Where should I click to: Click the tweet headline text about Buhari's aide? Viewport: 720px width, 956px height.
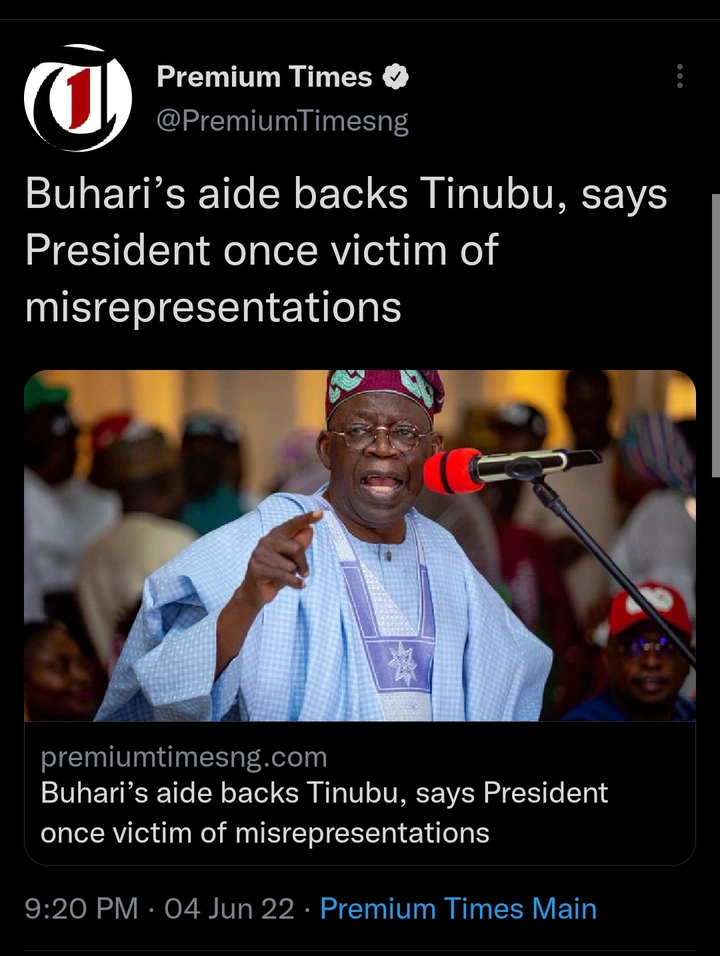point(346,251)
